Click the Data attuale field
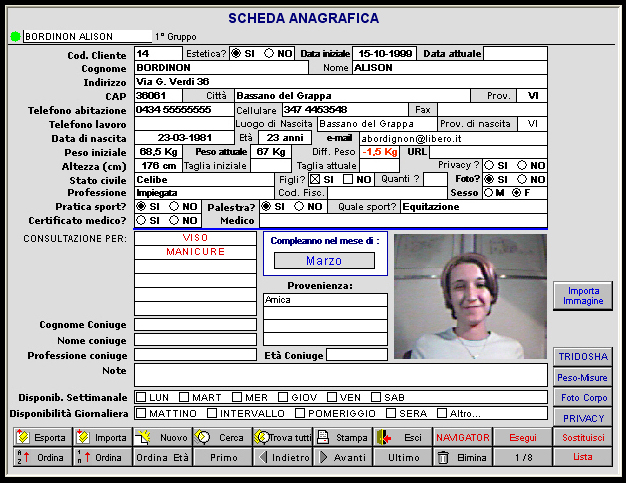The height and width of the screenshot is (483, 626). pyautogui.click(x=515, y=53)
